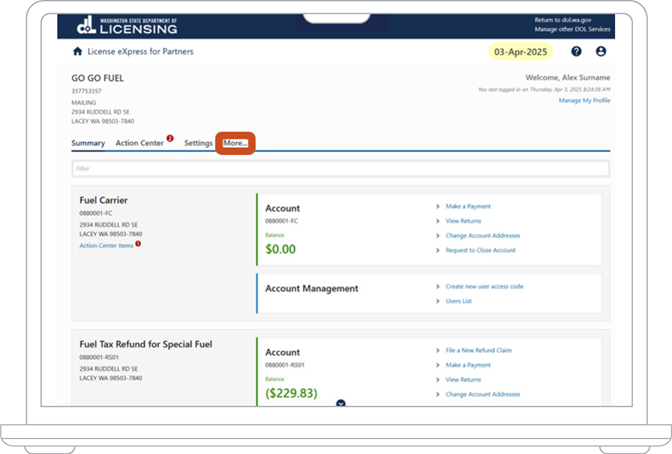Click the chevron beside Fuel Carrier Make a Payment
Screen dimensions: 672x454
coord(438,207)
